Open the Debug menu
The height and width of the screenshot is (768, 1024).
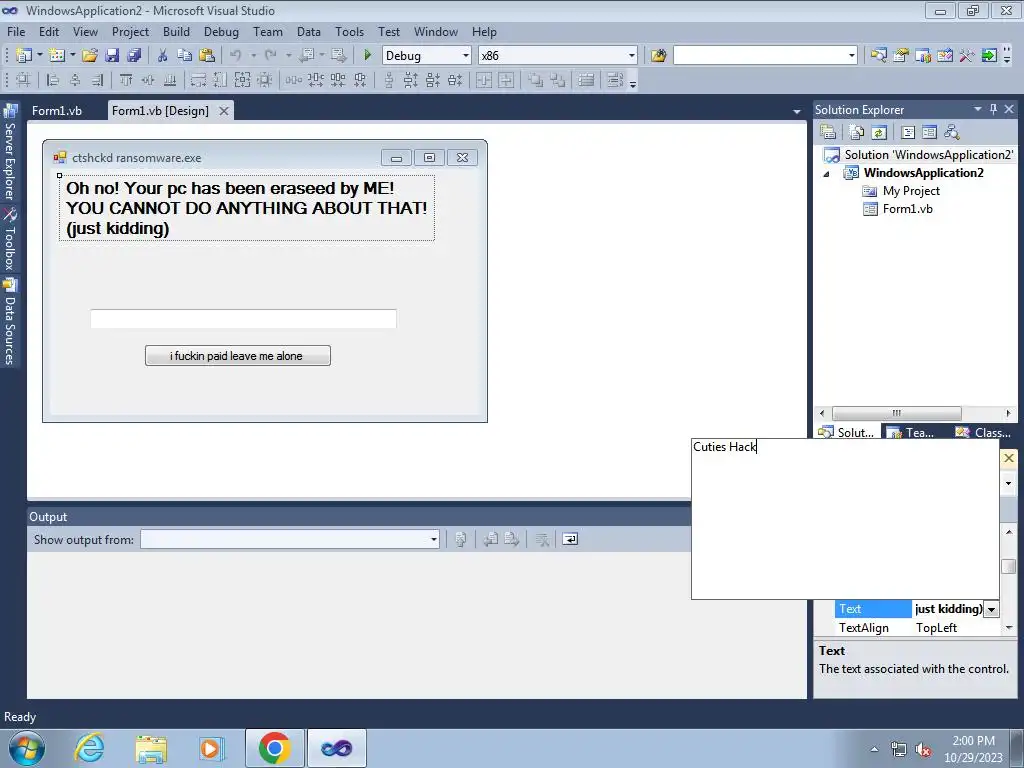tap(221, 31)
